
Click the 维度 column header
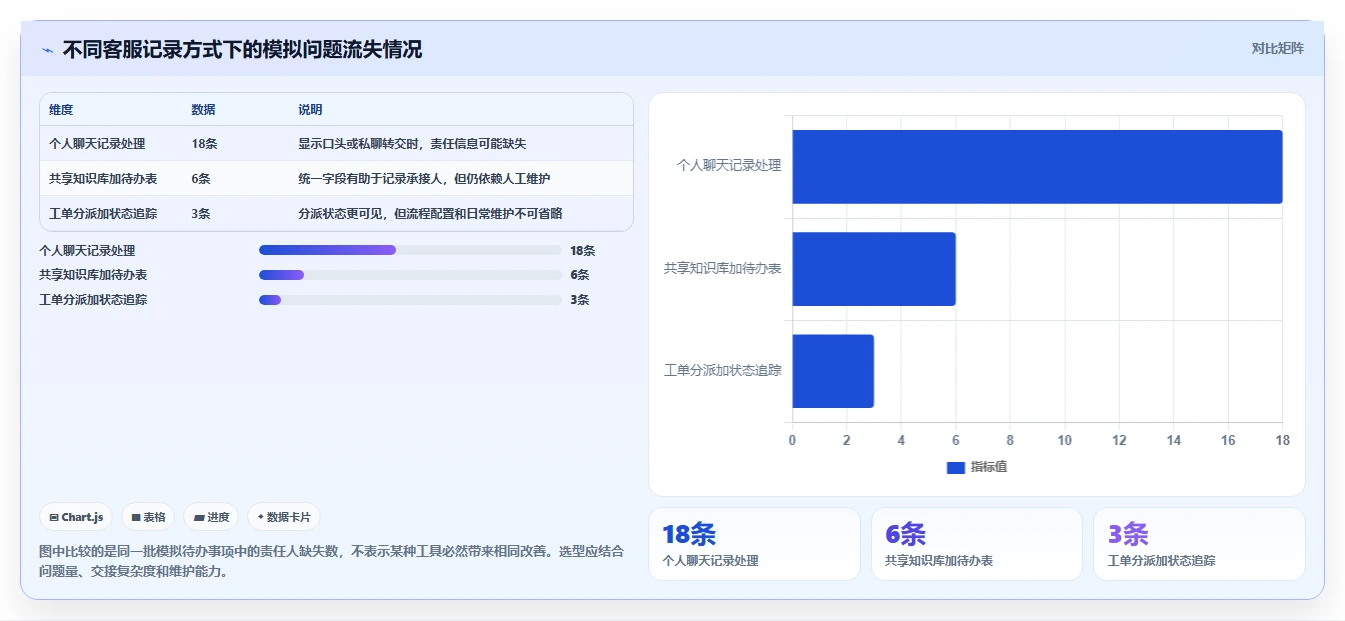[x=61, y=110]
